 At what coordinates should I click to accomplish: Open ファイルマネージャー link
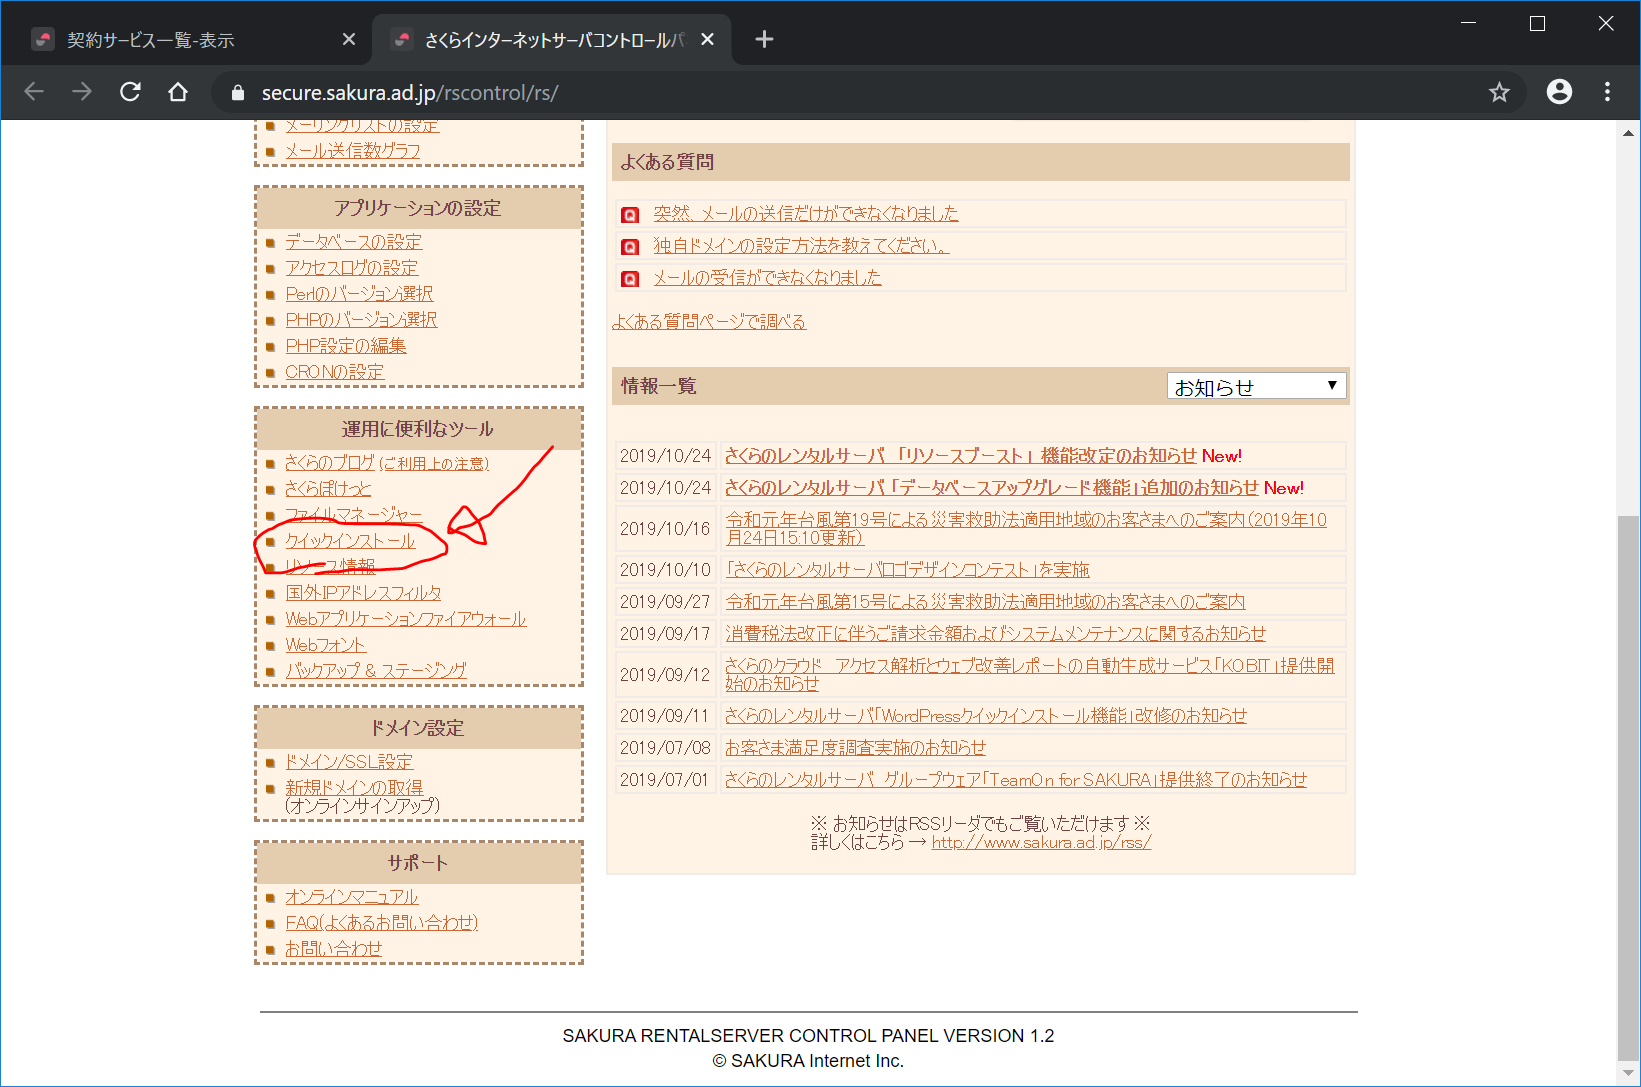tap(353, 514)
